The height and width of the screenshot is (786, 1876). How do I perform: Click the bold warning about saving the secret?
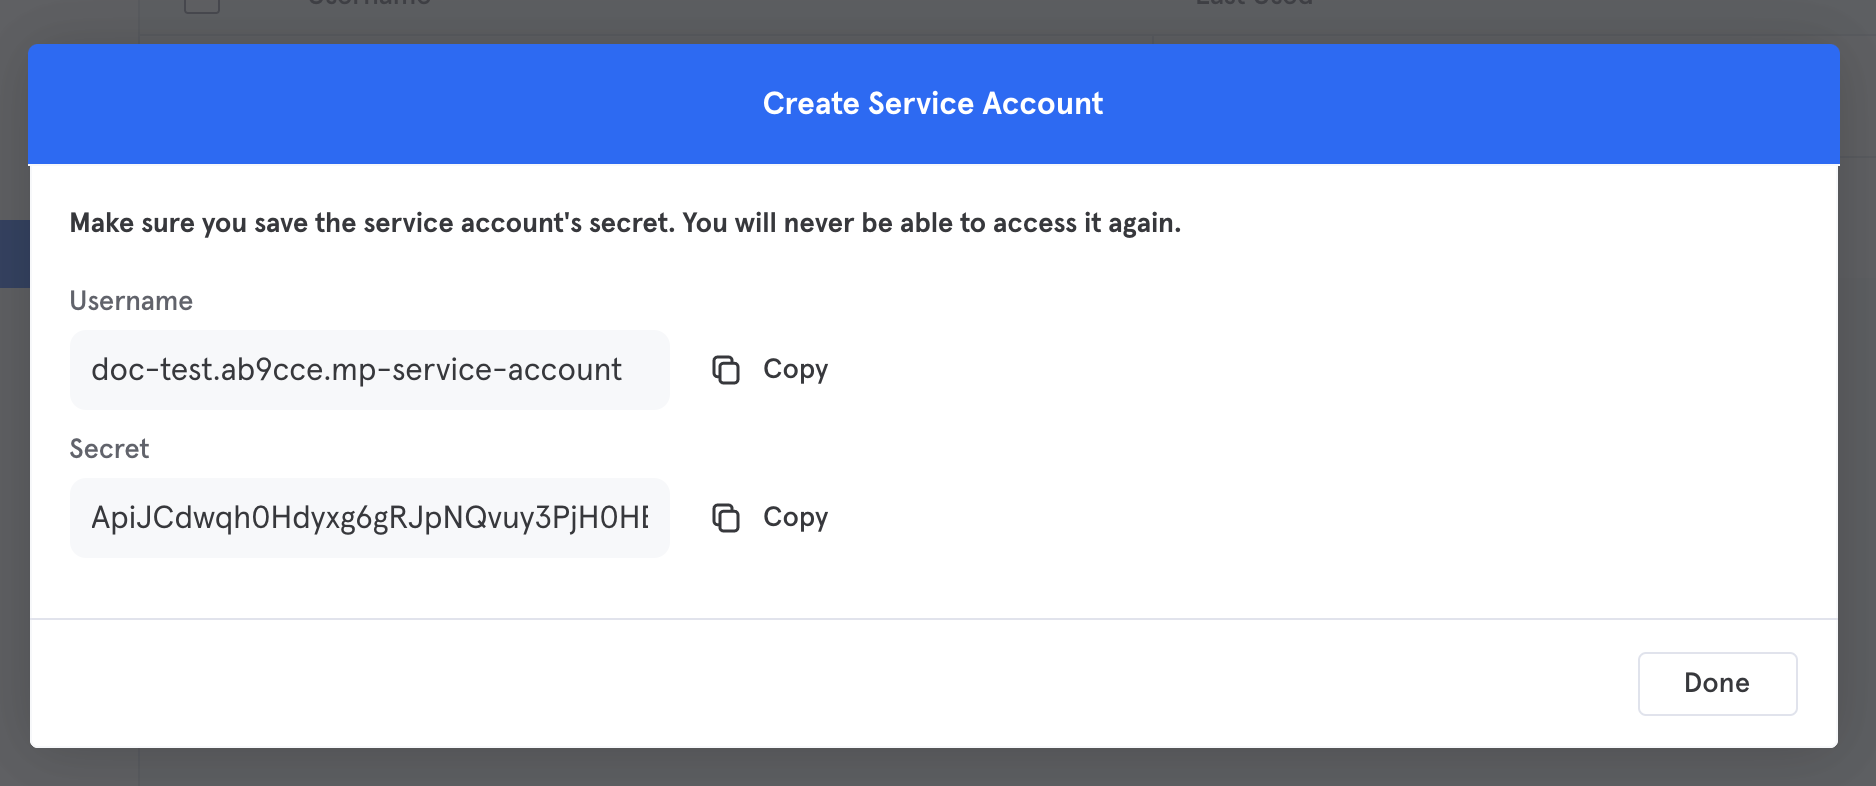625,223
